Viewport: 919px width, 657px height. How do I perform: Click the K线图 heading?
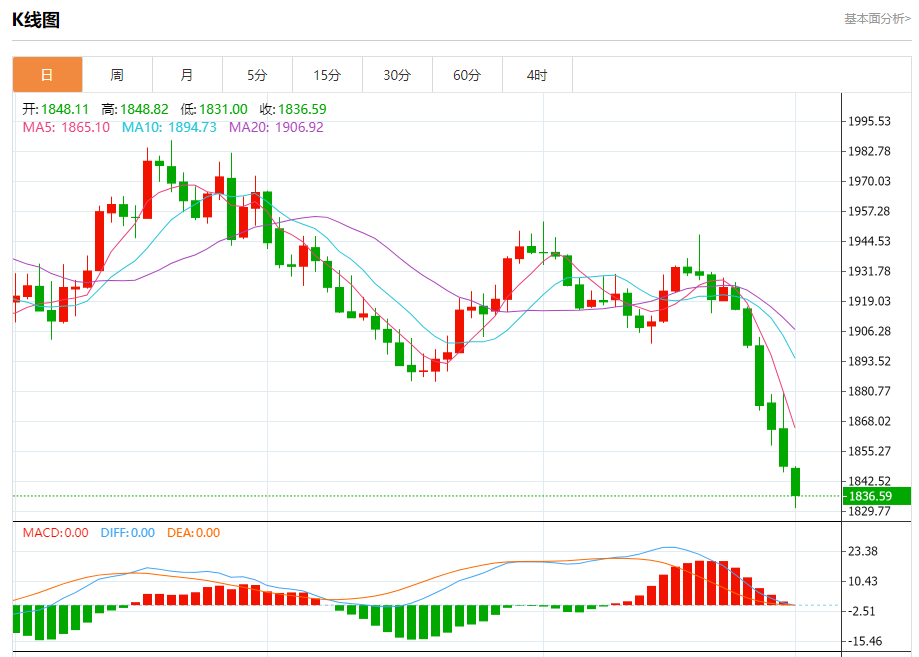(x=36, y=20)
